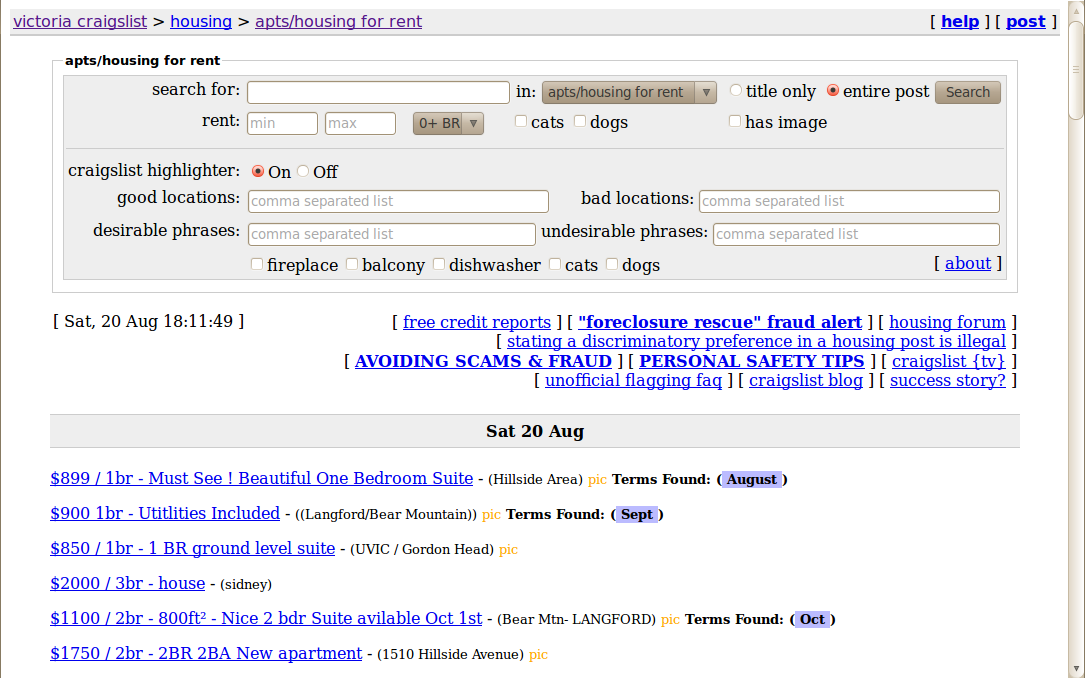
Task: Click the 'Sat 20 Aug' date header
Action: [535, 432]
